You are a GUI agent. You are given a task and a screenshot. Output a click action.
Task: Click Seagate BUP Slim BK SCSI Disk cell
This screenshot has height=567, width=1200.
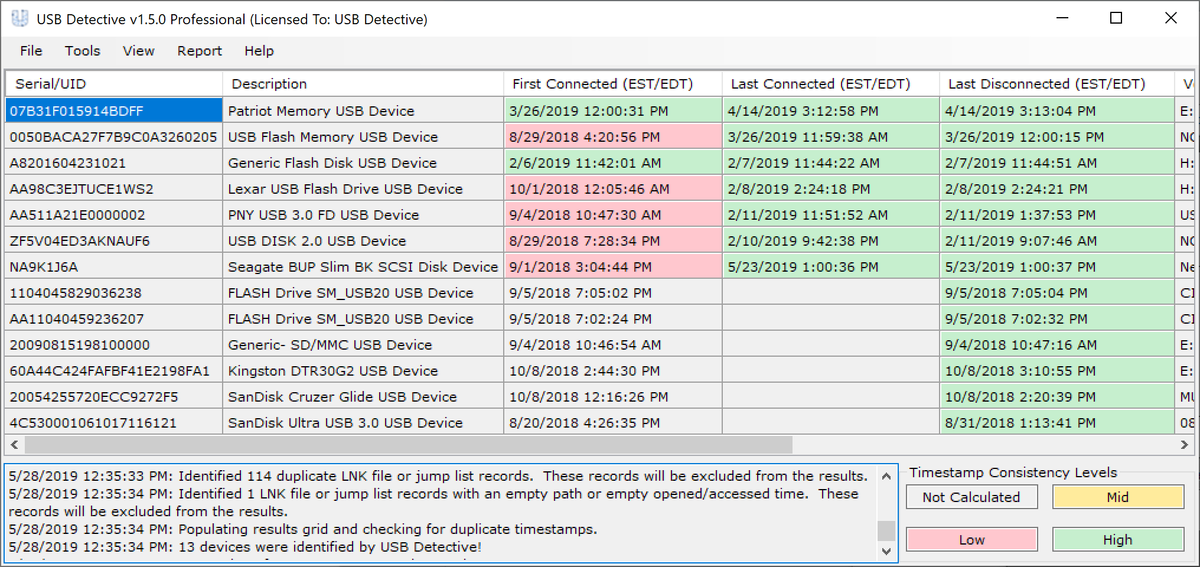coord(363,267)
